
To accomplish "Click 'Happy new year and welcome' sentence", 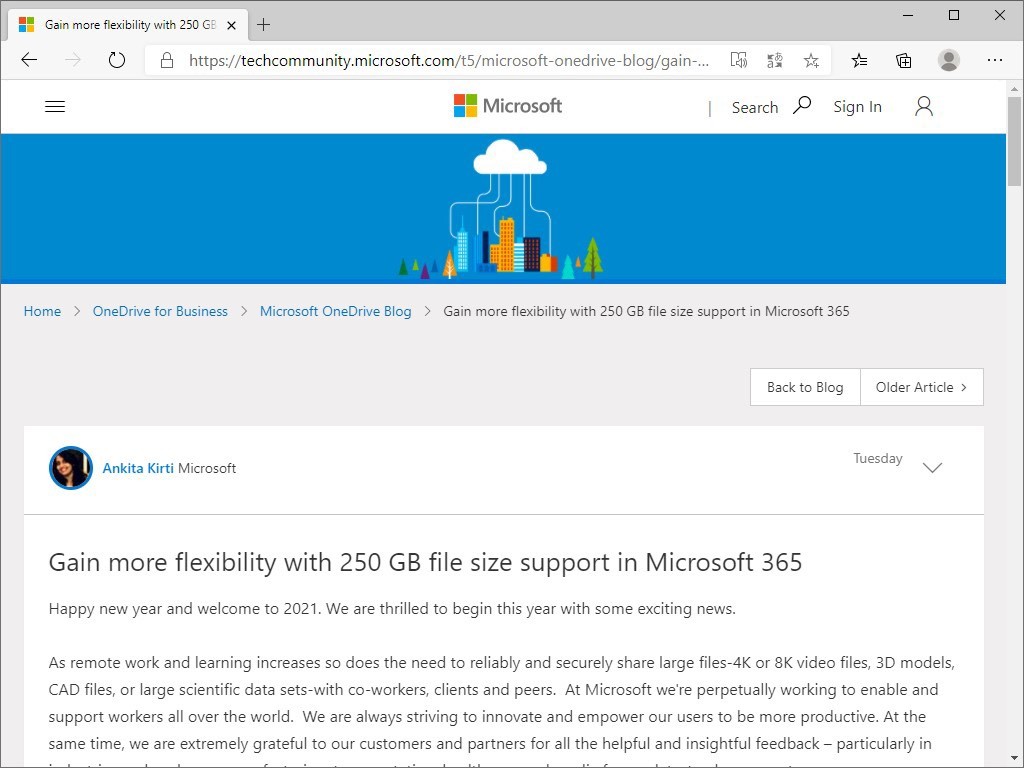I will (392, 609).
